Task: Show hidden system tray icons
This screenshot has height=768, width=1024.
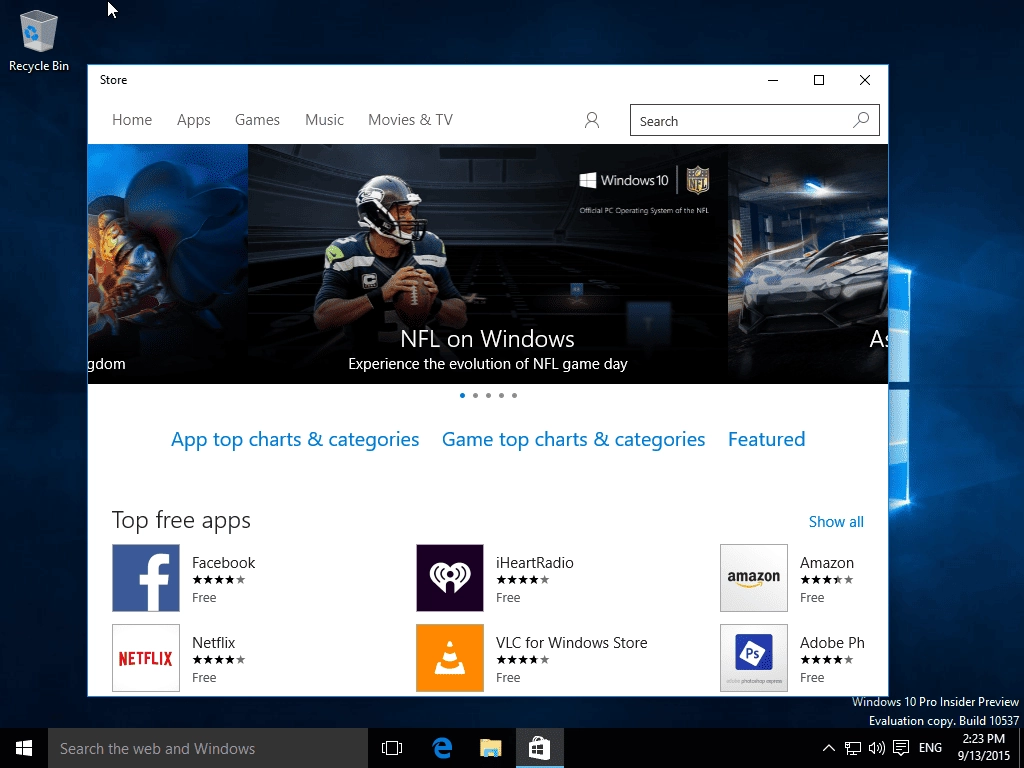Action: click(x=828, y=748)
